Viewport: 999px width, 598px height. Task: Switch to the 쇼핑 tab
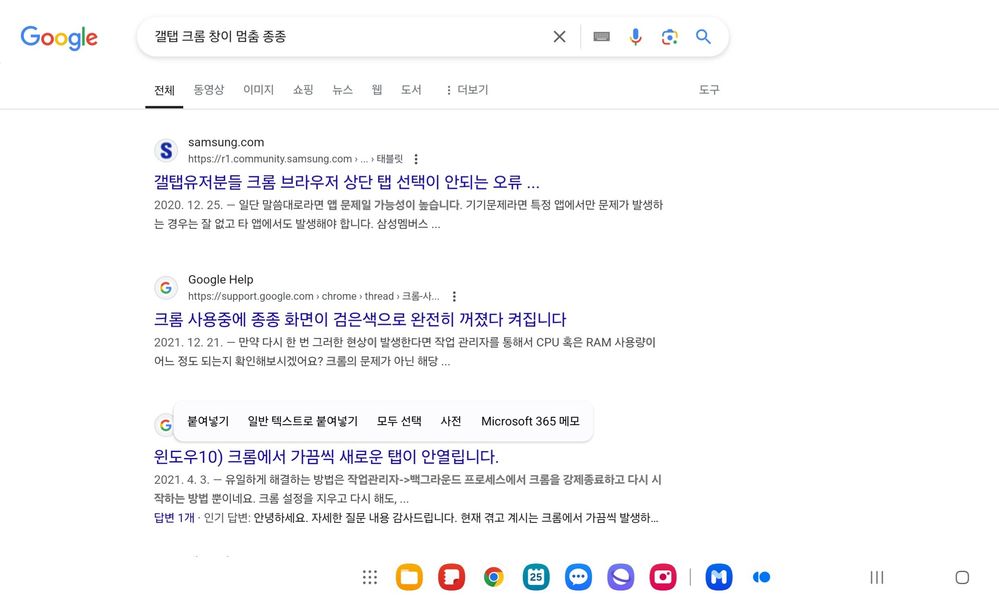pyautogui.click(x=303, y=90)
